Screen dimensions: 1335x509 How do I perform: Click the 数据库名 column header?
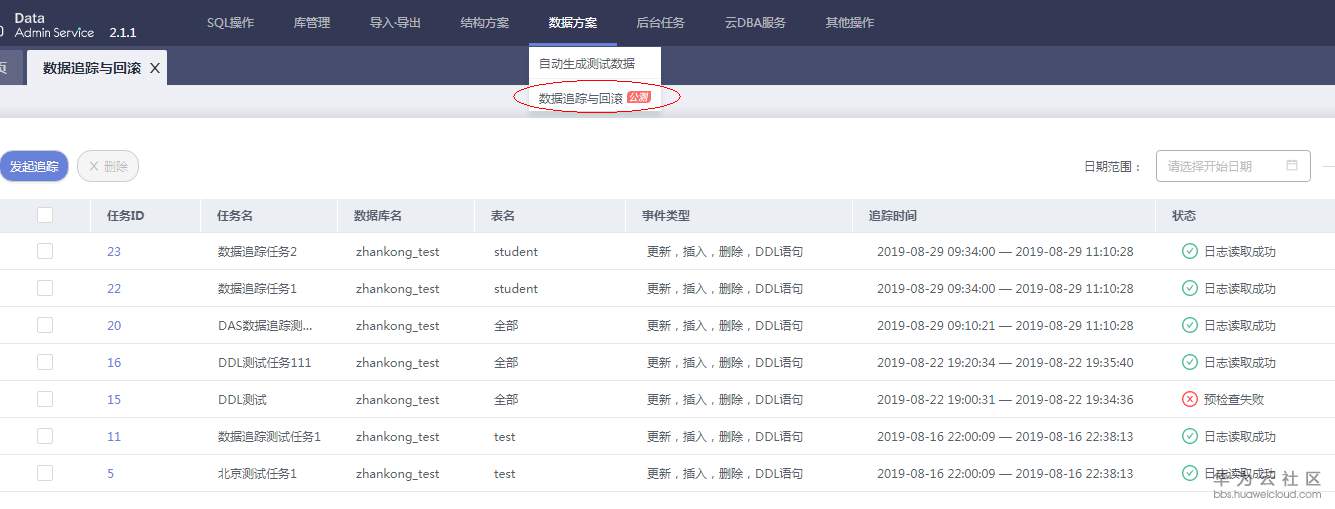tap(378, 216)
